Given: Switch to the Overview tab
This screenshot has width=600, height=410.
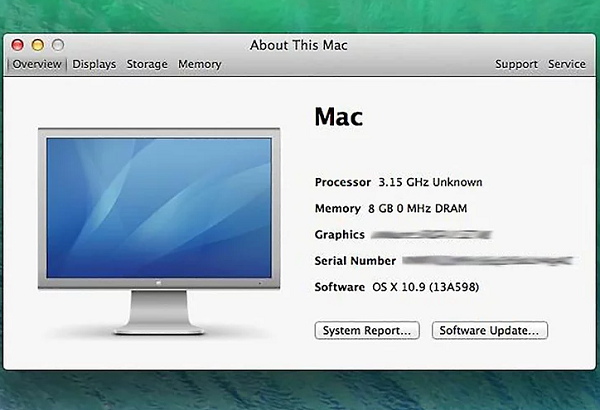Looking at the screenshot, I should 37,64.
